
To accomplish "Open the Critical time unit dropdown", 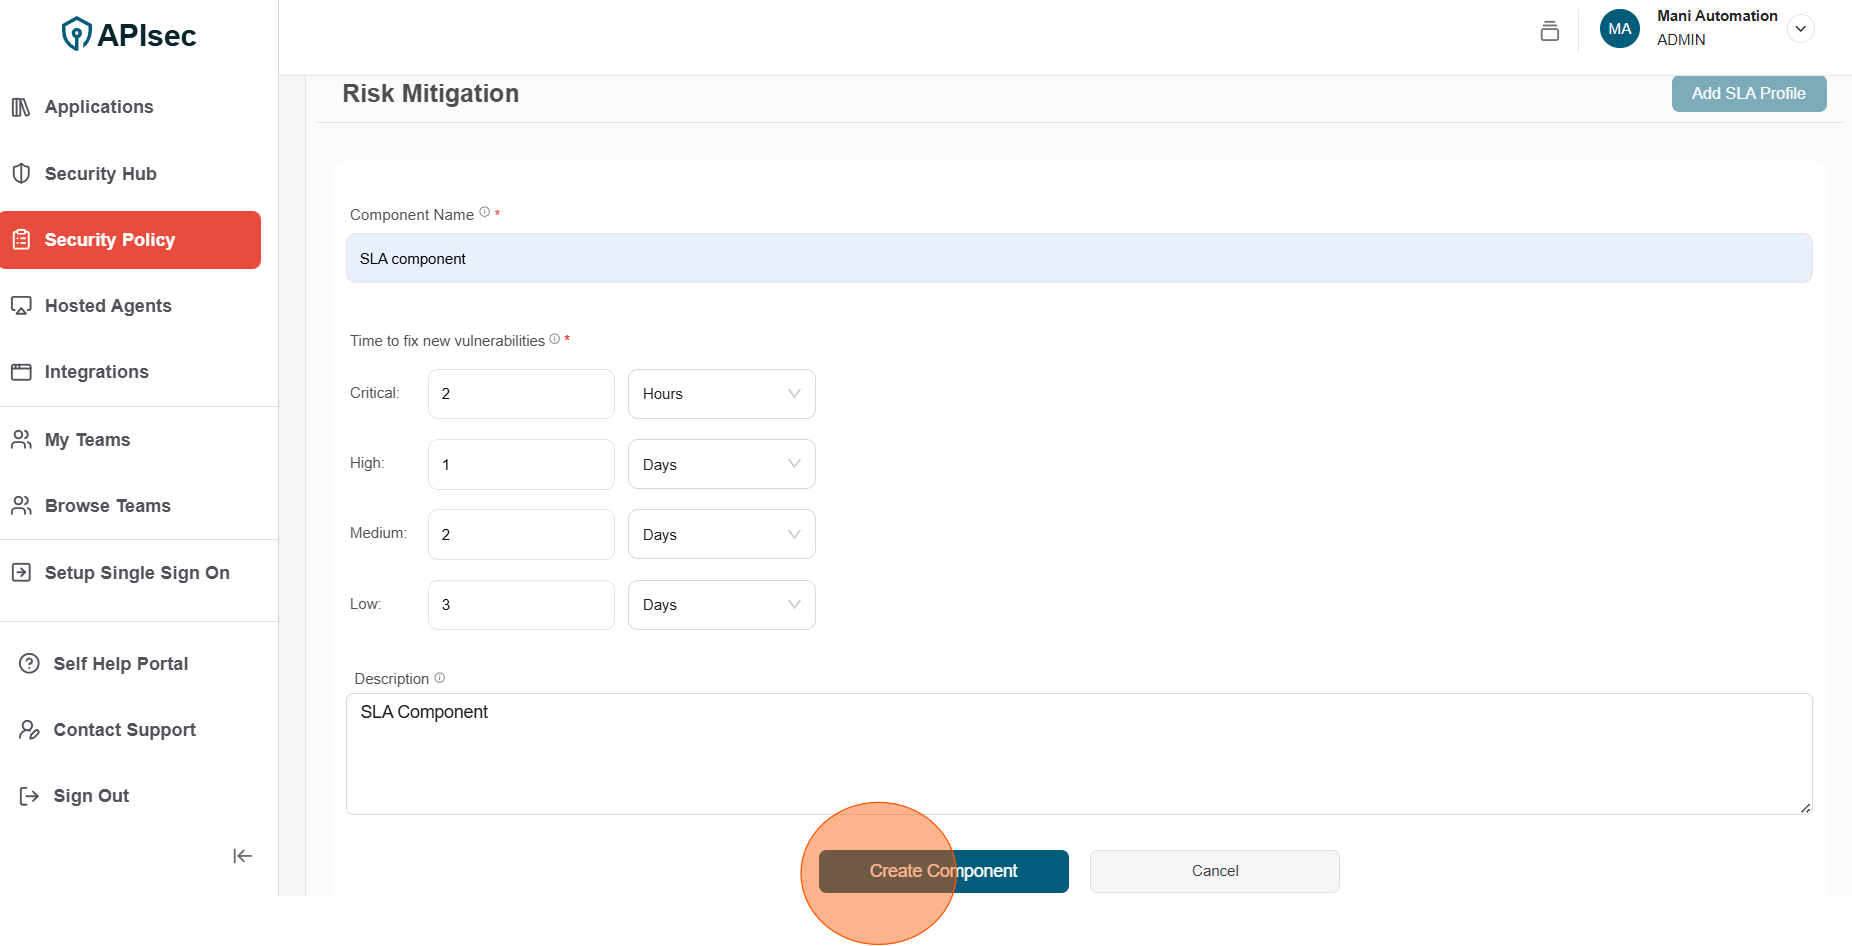I will (x=721, y=394).
